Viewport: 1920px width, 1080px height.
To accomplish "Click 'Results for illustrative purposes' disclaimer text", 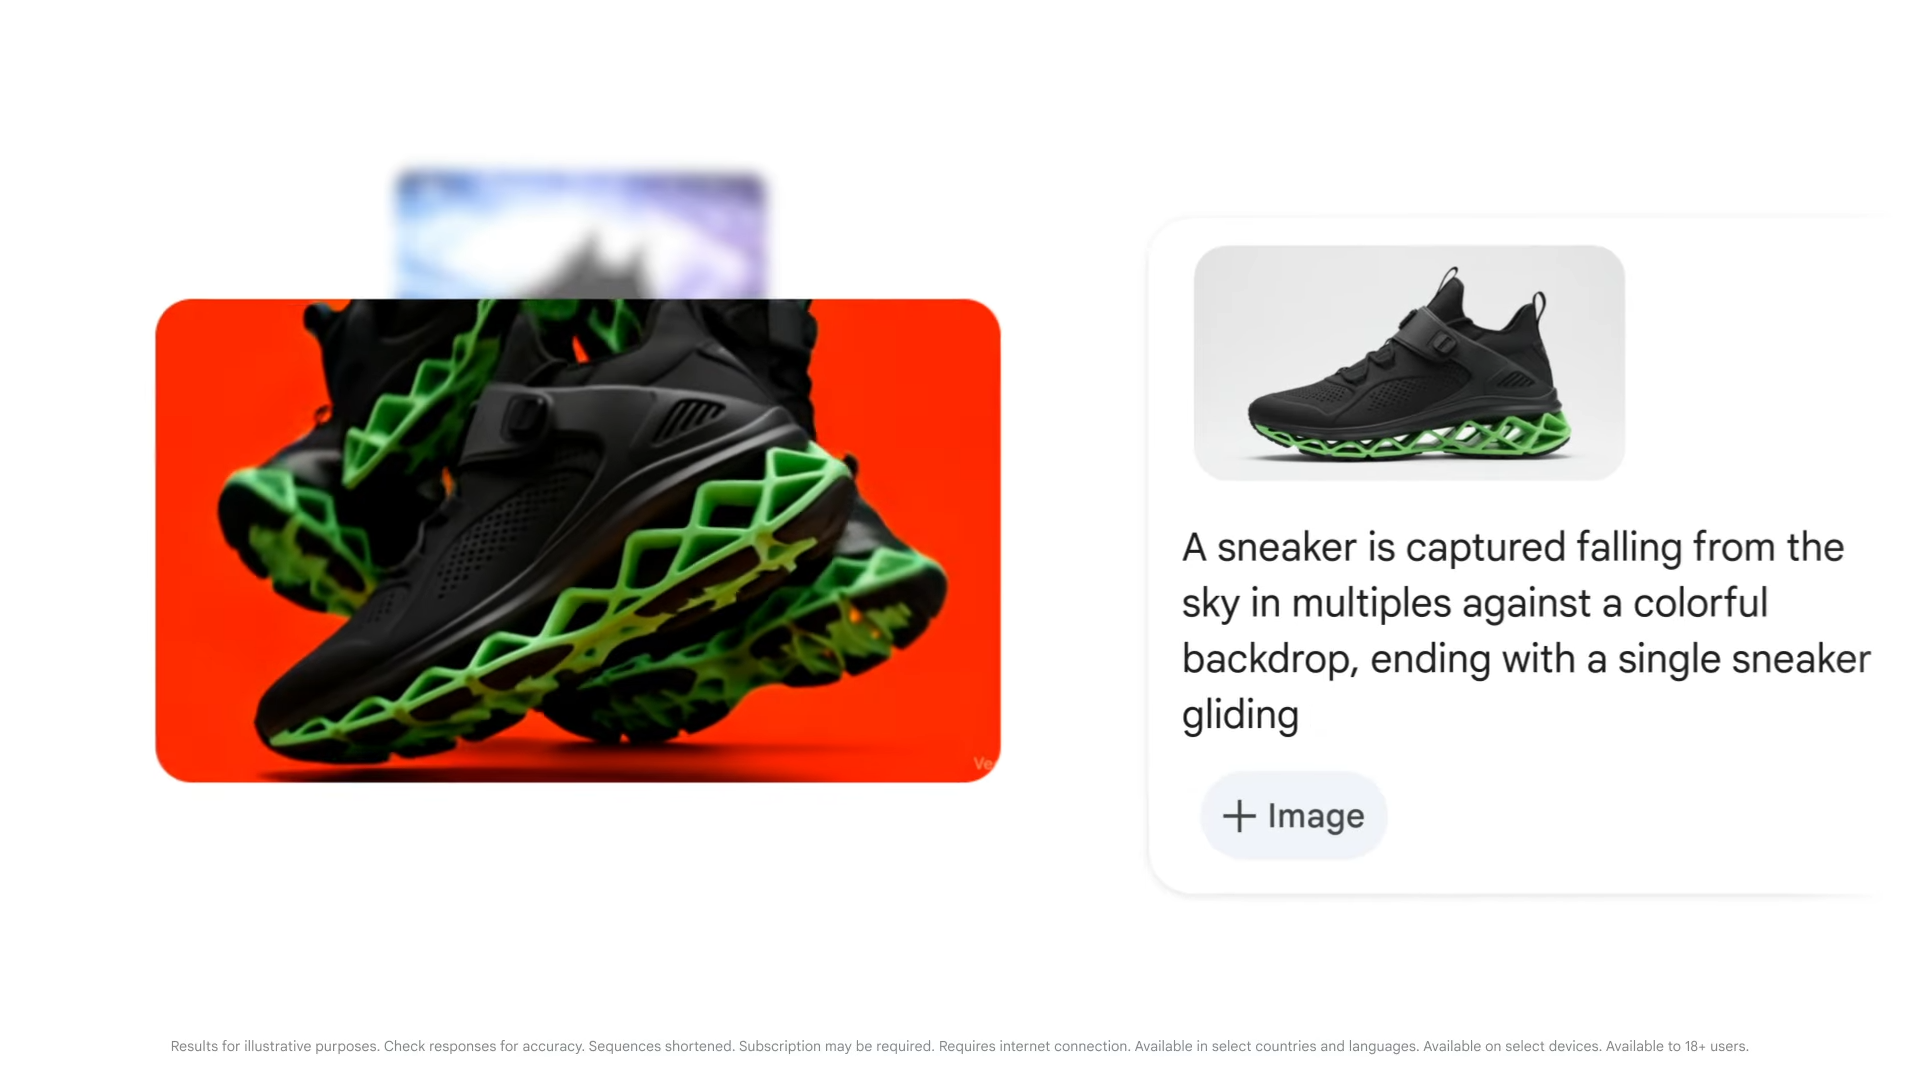I will (275, 1047).
